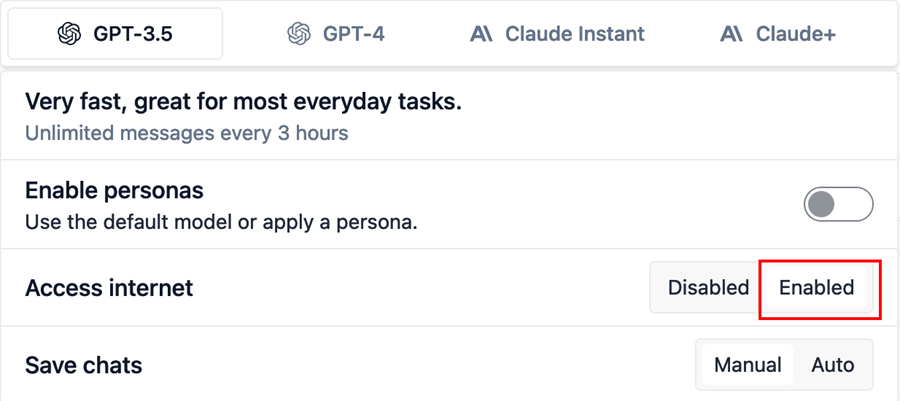Viewport: 900px width, 401px height.
Task: Set Access internet to Disabled
Action: pos(708,288)
